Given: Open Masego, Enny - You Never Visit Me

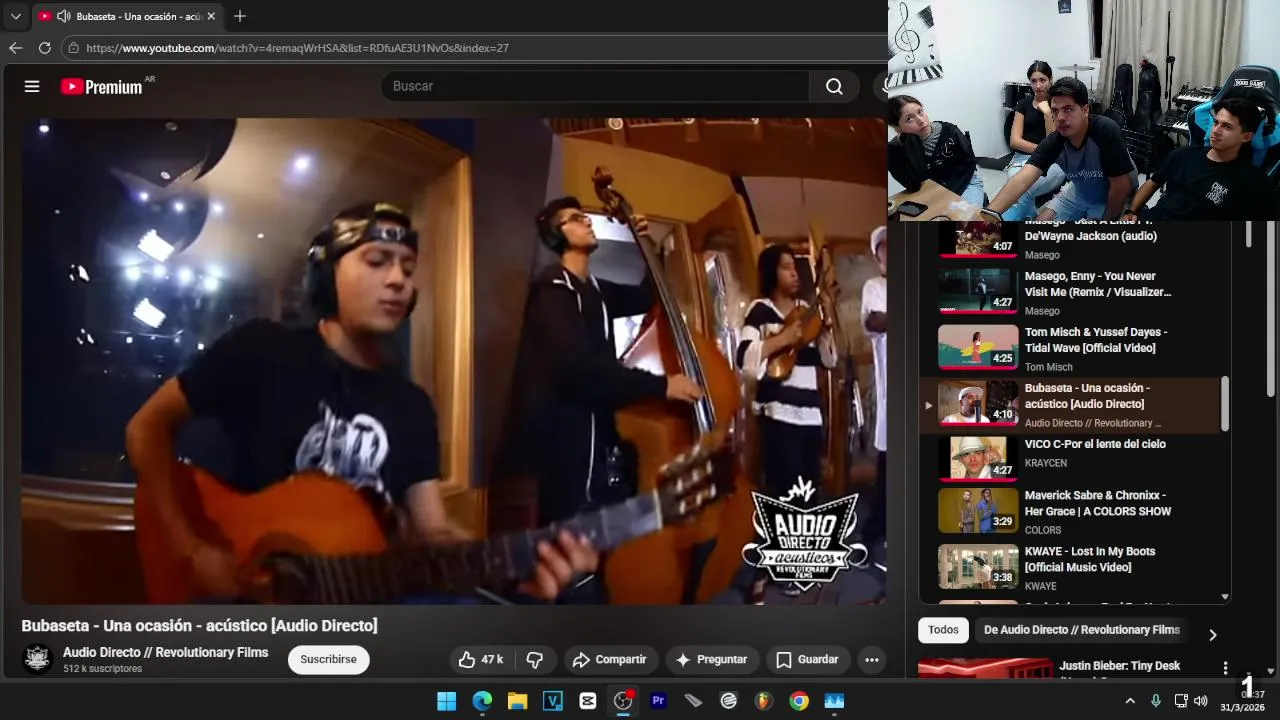Looking at the screenshot, I should 1098,284.
